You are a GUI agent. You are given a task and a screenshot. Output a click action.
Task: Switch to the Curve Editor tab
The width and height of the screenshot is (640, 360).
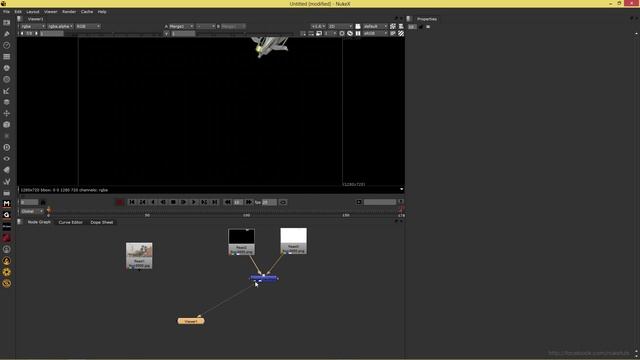coord(70,222)
